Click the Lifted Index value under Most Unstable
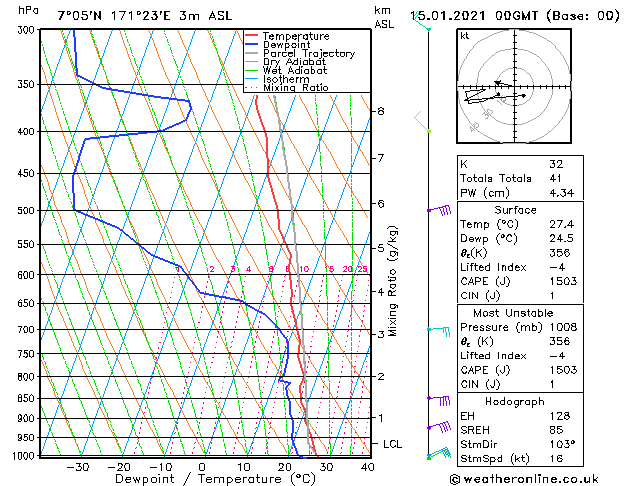 (x=557, y=356)
